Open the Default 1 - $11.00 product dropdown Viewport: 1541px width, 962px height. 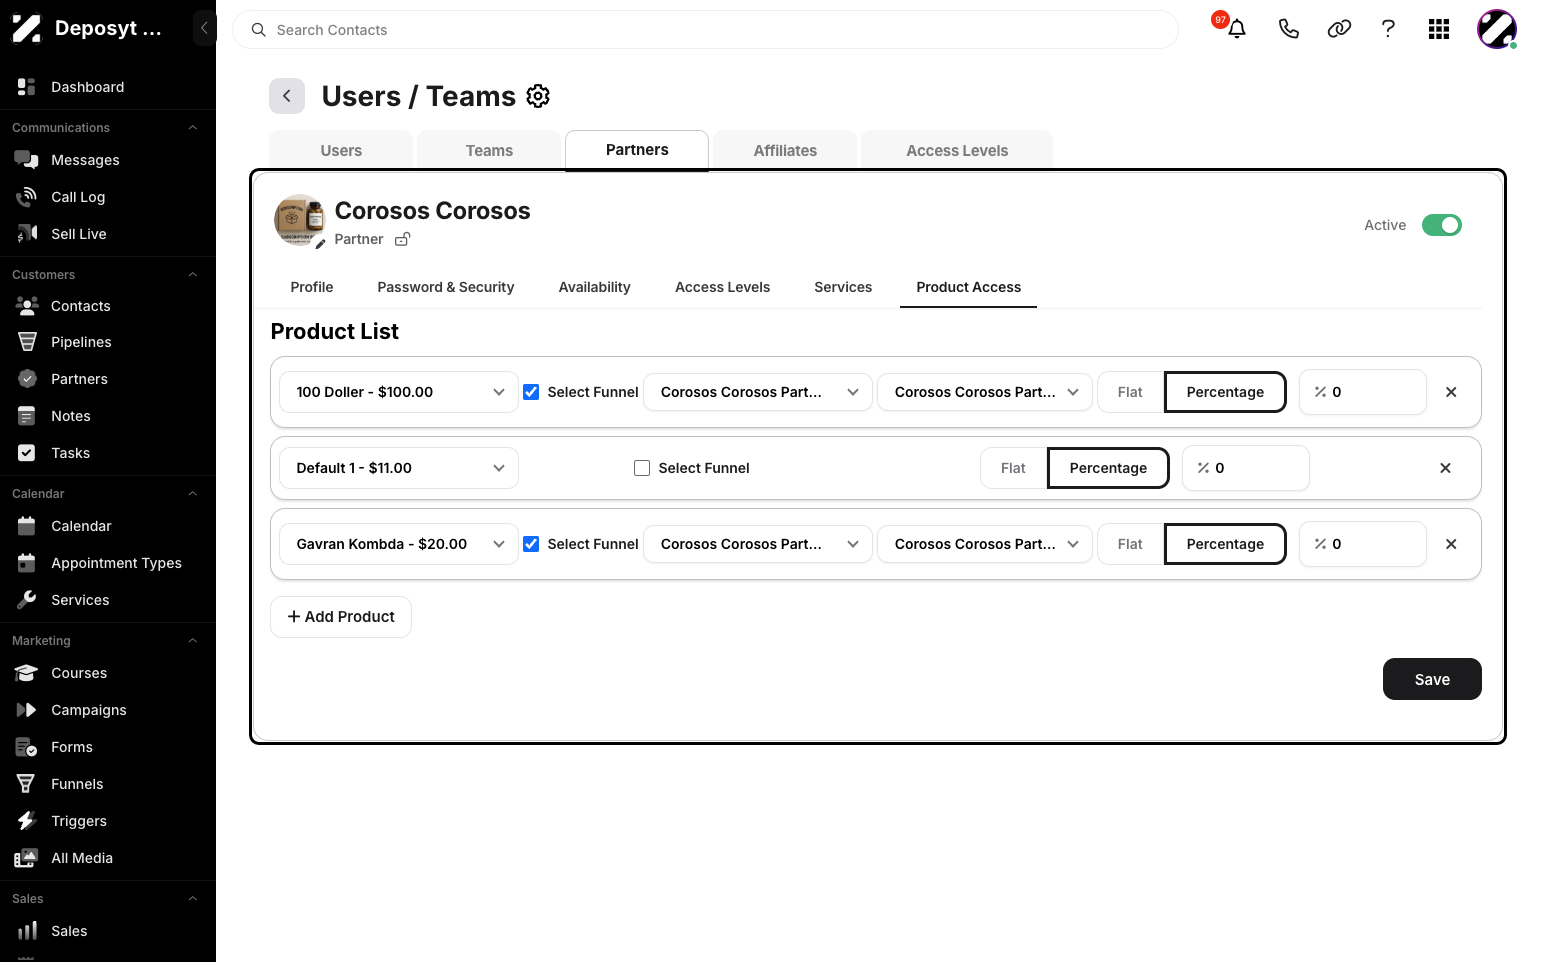(399, 468)
